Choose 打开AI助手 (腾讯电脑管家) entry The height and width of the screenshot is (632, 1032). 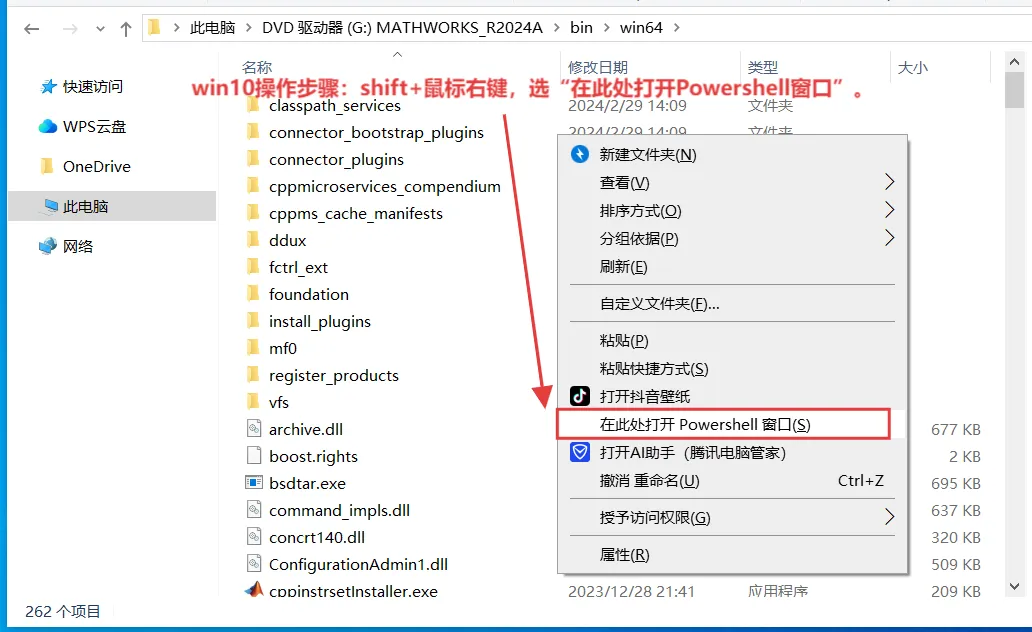(x=732, y=453)
